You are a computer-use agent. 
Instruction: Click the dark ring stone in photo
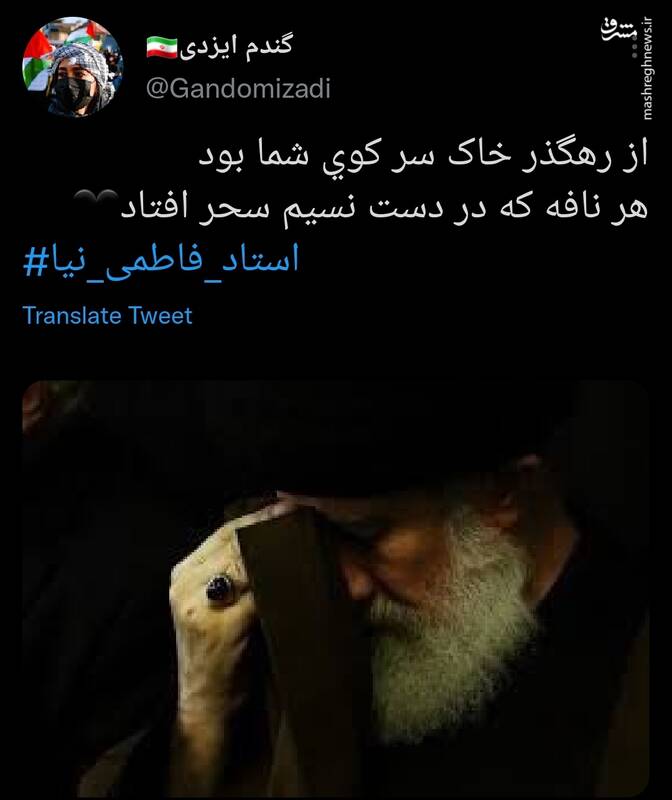(x=220, y=588)
